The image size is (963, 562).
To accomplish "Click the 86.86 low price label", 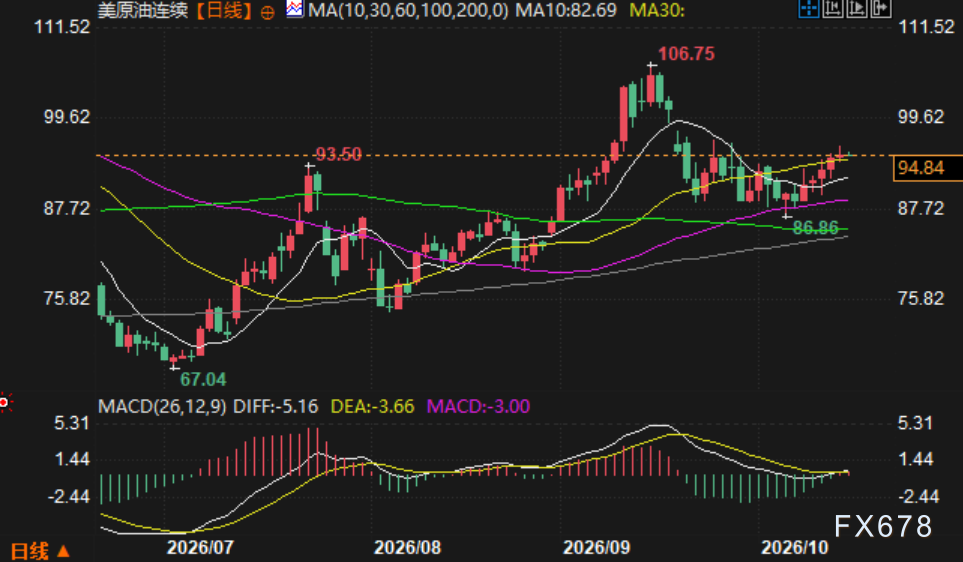I will 816,228.
